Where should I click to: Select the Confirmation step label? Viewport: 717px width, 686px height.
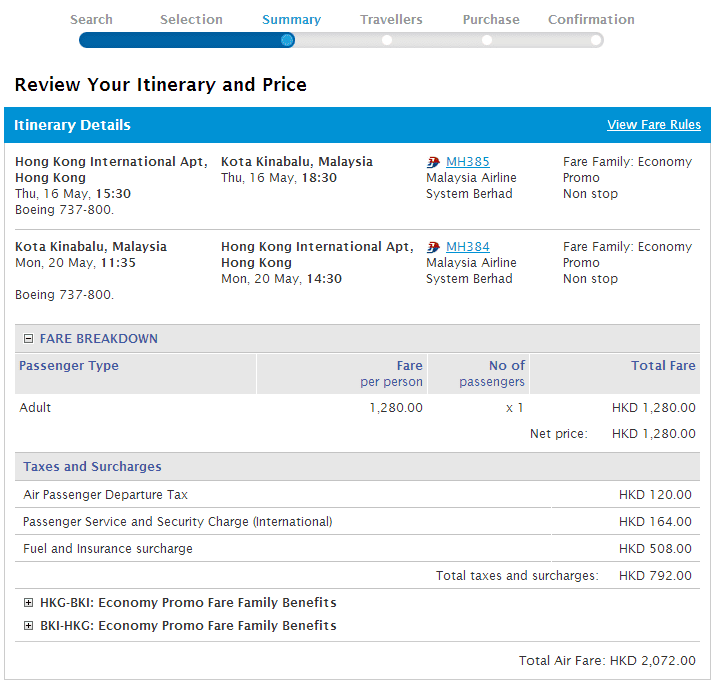pyautogui.click(x=591, y=19)
